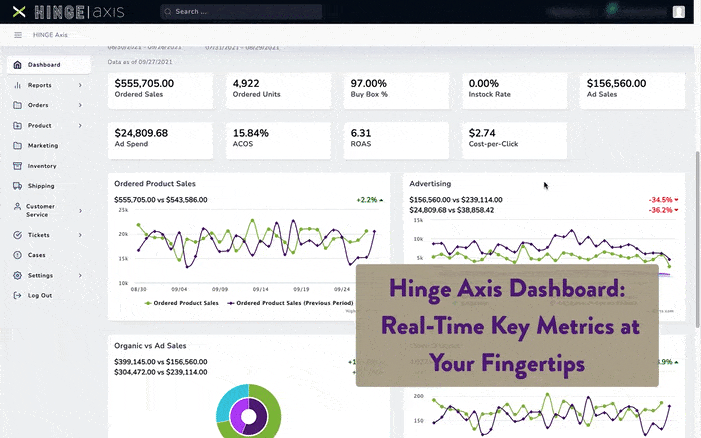The image size is (701, 438).
Task: Open the Cases menu item
Action: 49,255
